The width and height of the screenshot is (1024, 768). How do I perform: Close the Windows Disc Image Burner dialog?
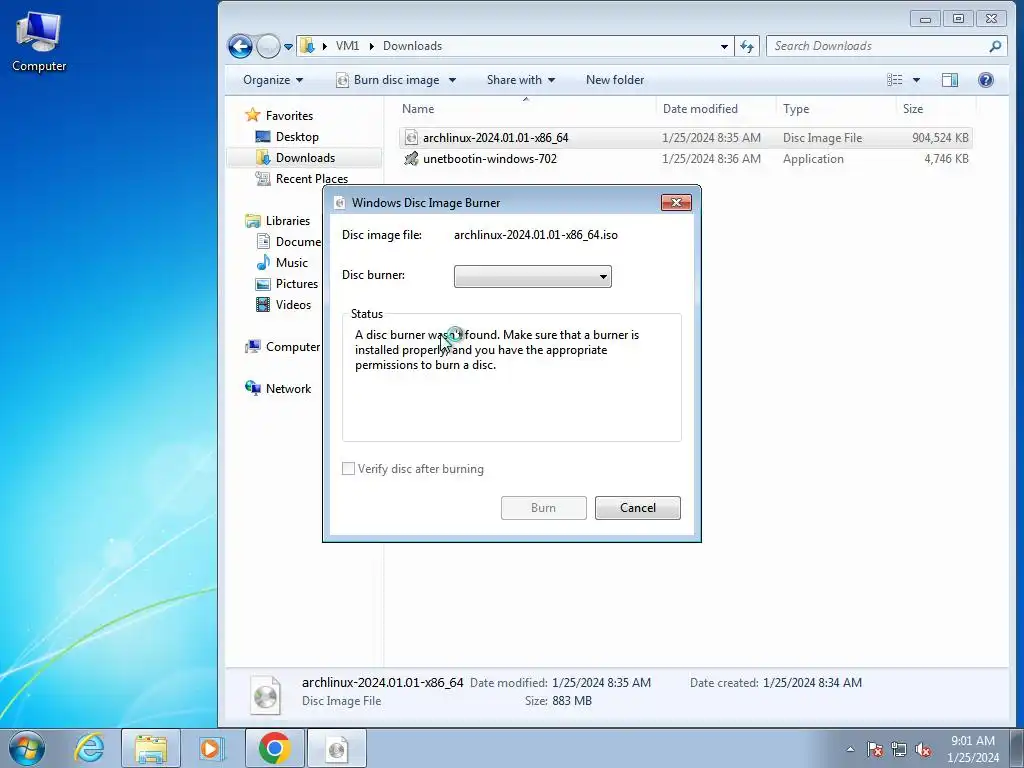[x=676, y=202]
